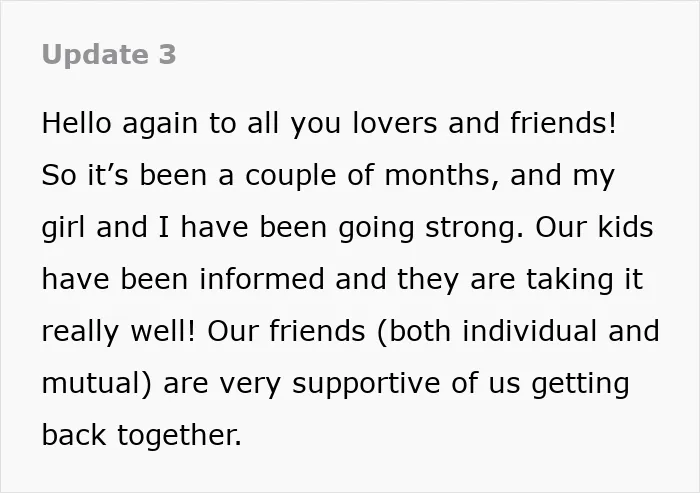Click the phrase 'lovers and friends!'
This screenshot has width=700, height=493.
coord(484,123)
